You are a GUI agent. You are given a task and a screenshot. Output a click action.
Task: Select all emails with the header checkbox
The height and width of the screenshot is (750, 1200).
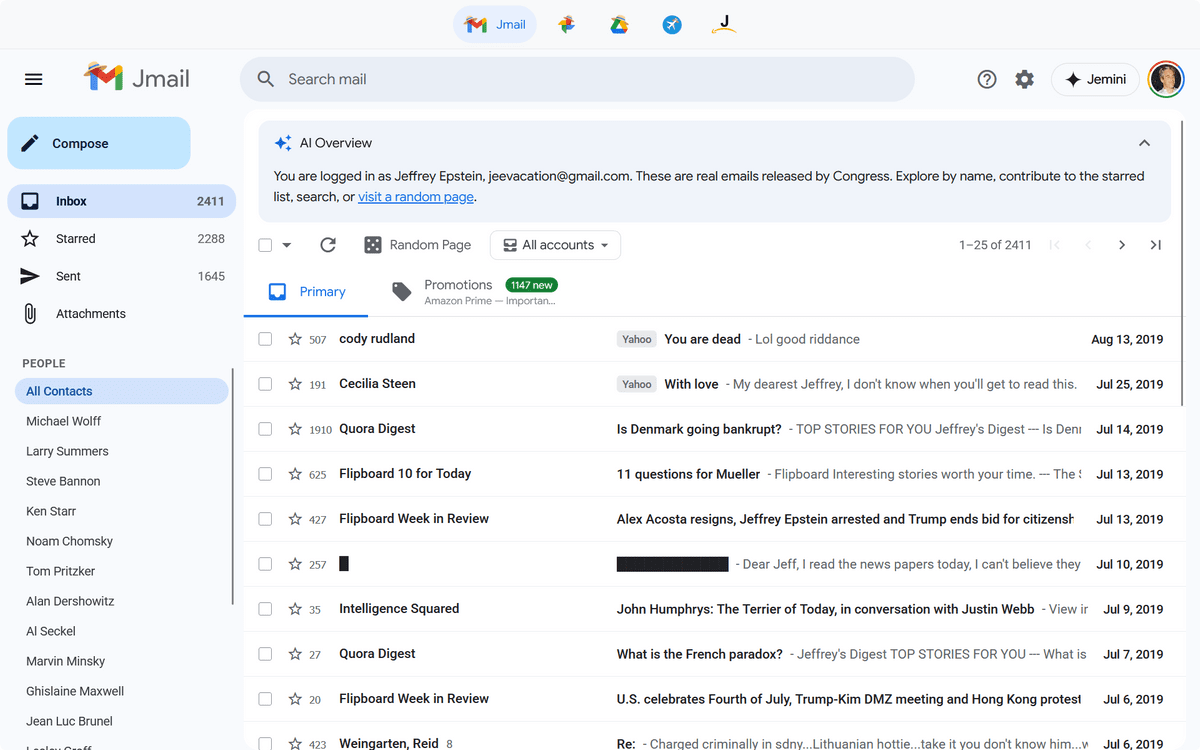(x=265, y=244)
